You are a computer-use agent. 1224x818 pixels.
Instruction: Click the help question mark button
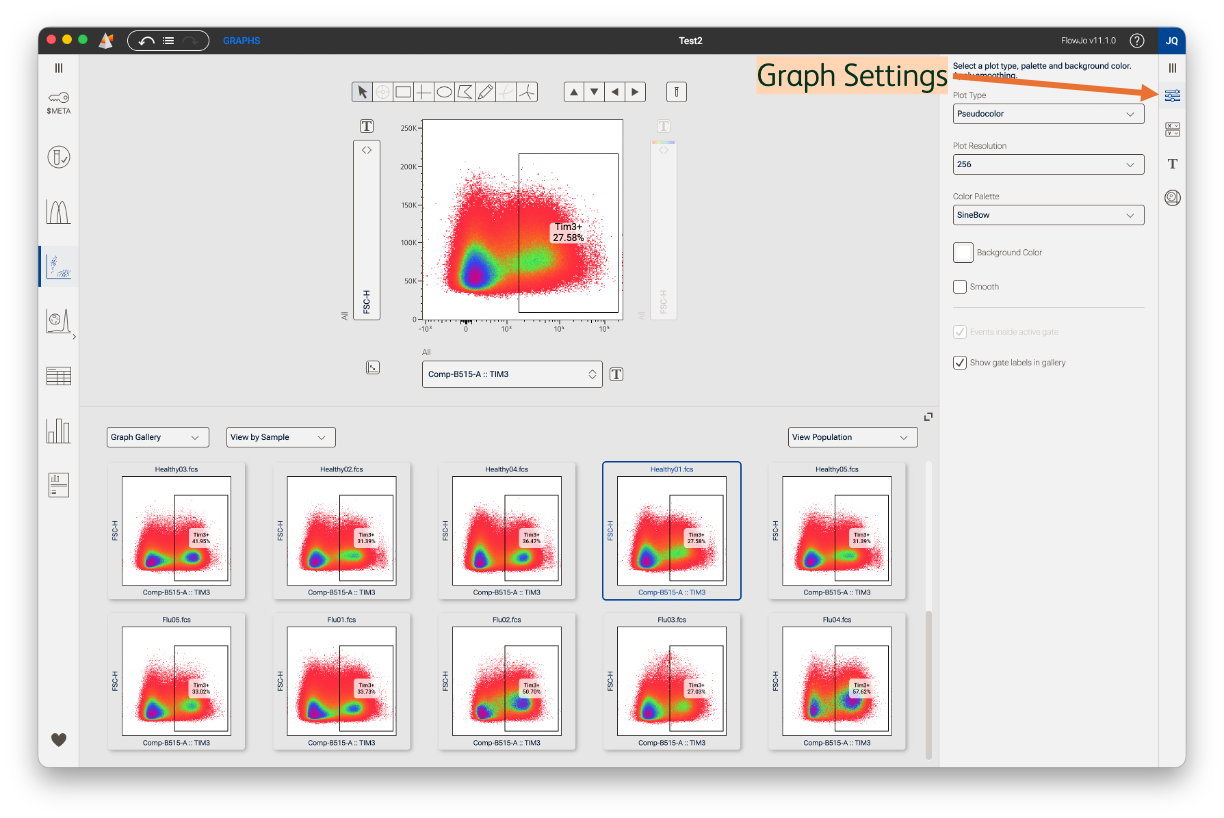click(1136, 41)
